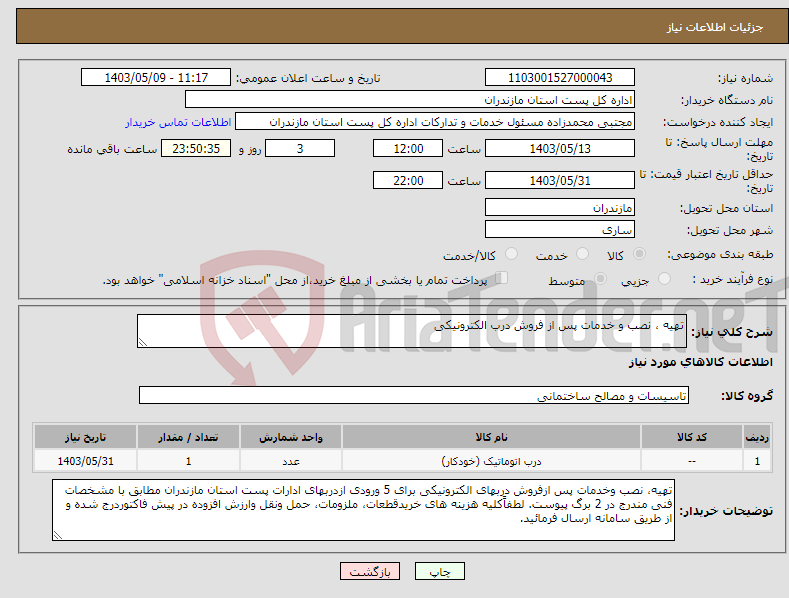This screenshot has height=598, width=789.
Task: Click the جزئیات اطلاعات نیاز header title
Action: point(715,27)
